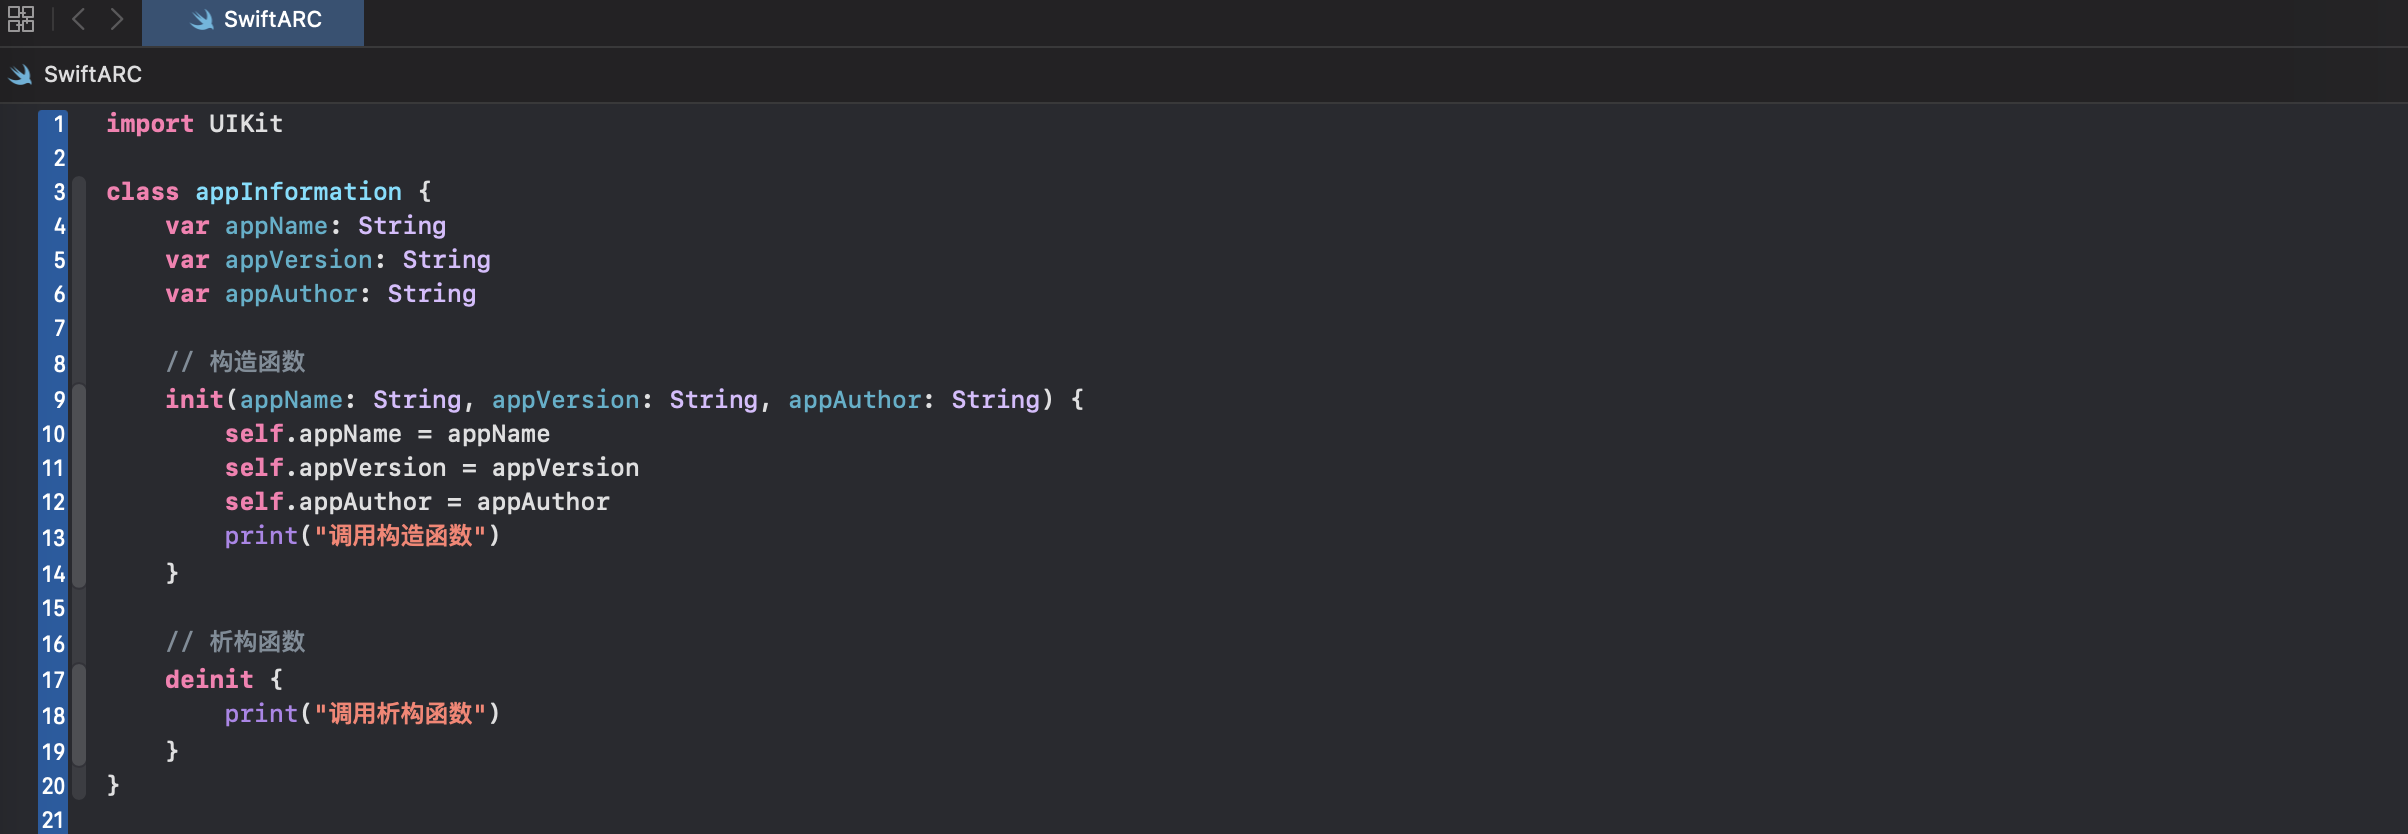Click the UIKit module name

point(245,124)
